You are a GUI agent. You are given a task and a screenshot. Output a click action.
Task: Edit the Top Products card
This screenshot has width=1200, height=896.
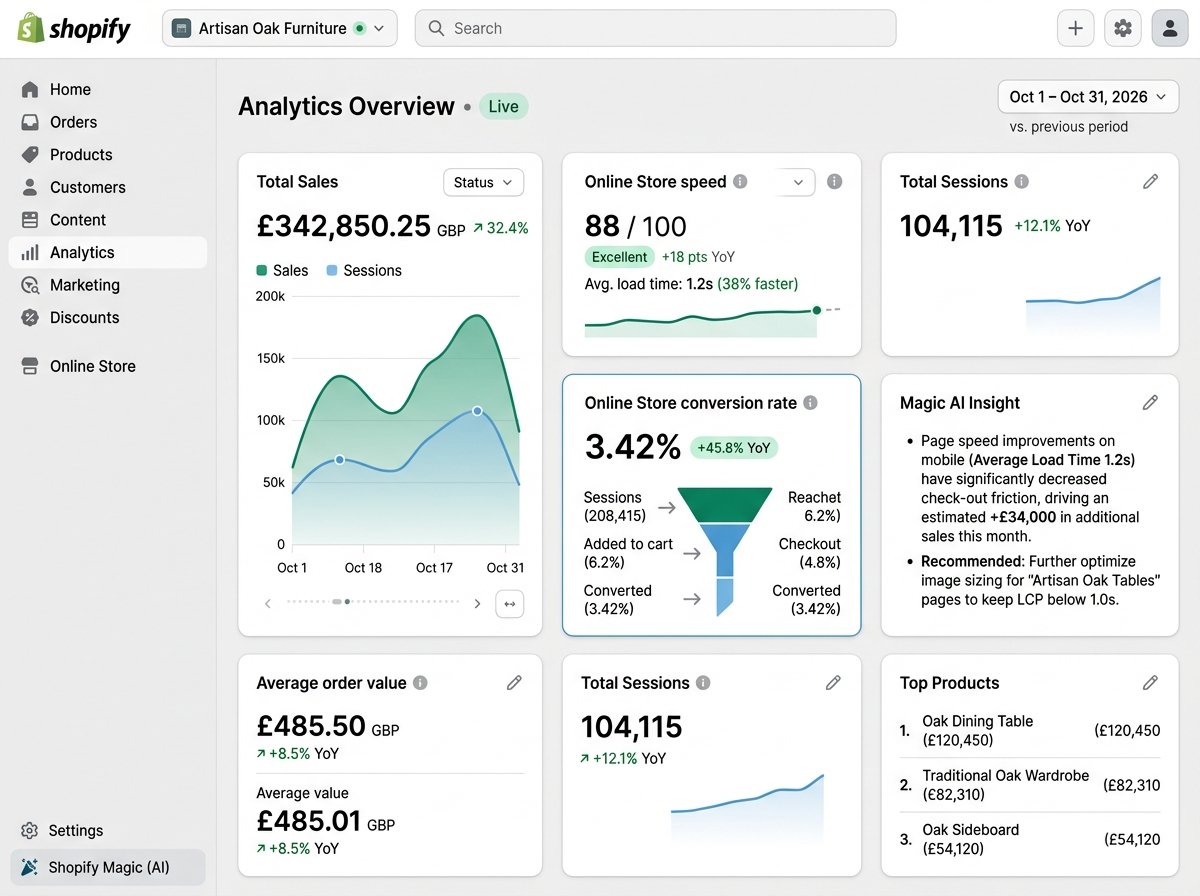(1151, 682)
